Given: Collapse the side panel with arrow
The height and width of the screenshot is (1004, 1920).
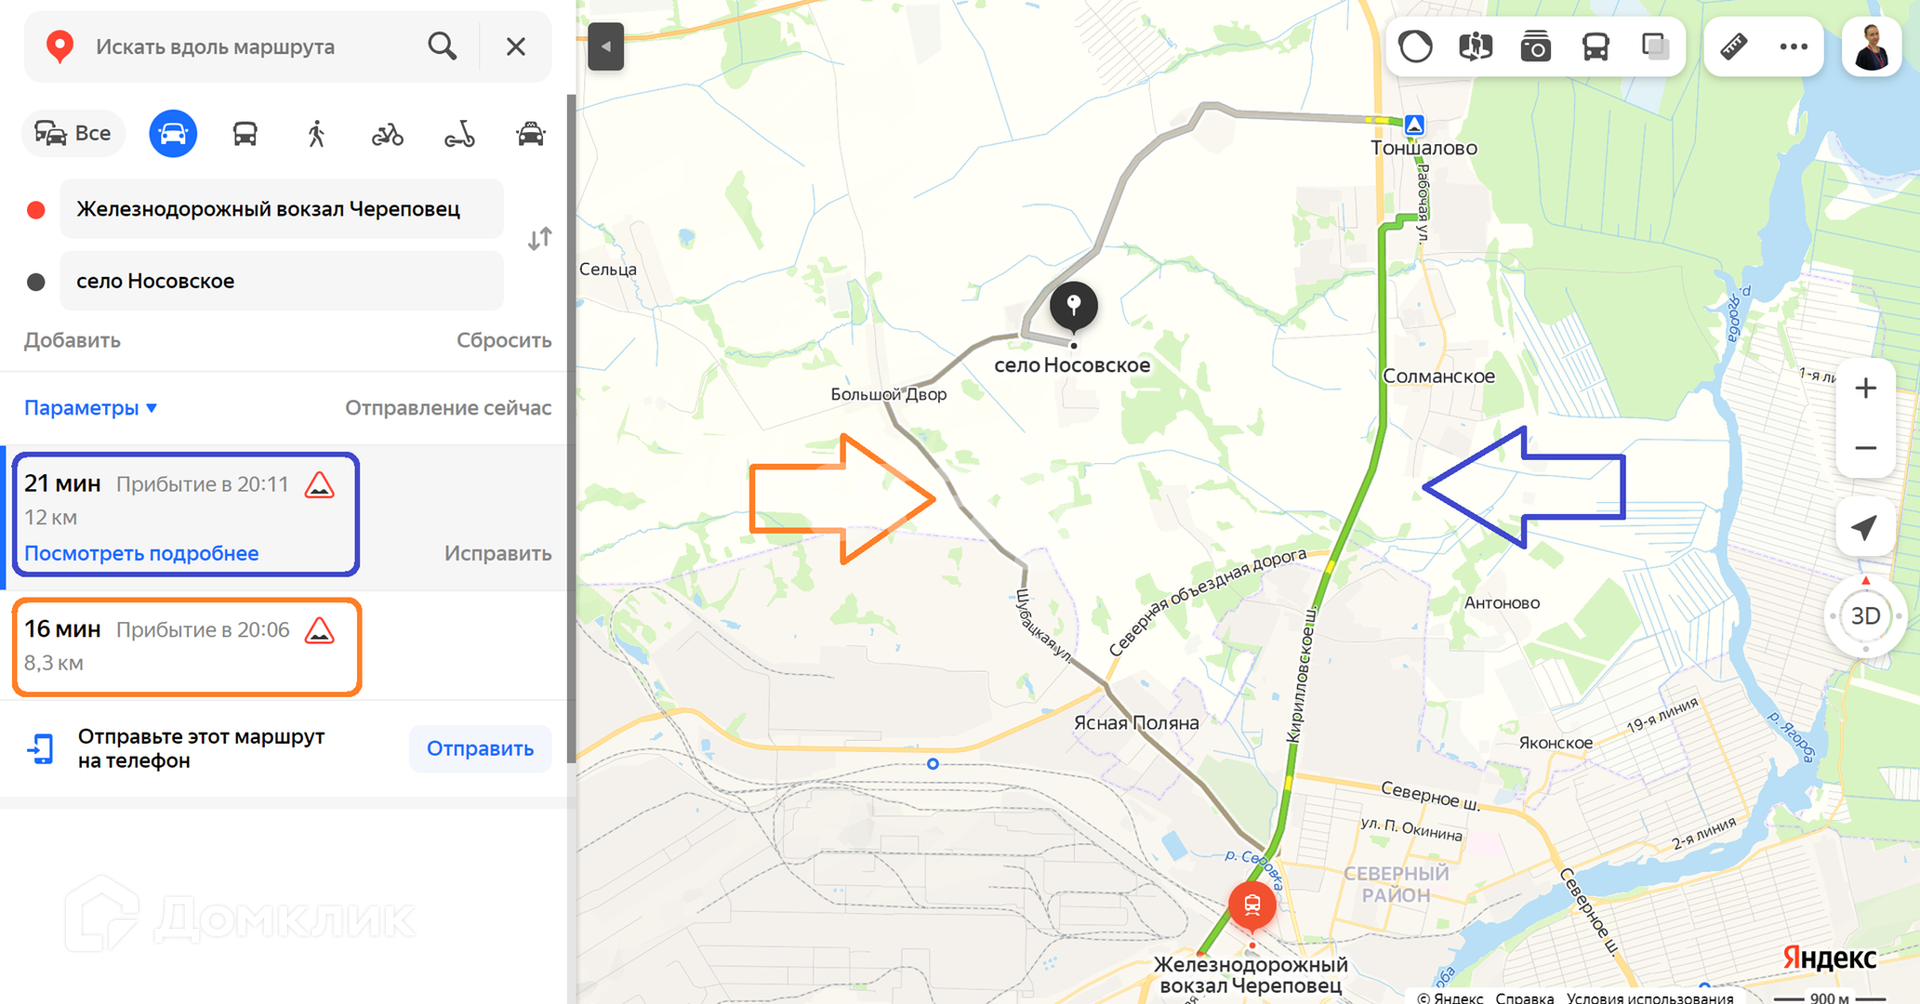Looking at the screenshot, I should 606,46.
